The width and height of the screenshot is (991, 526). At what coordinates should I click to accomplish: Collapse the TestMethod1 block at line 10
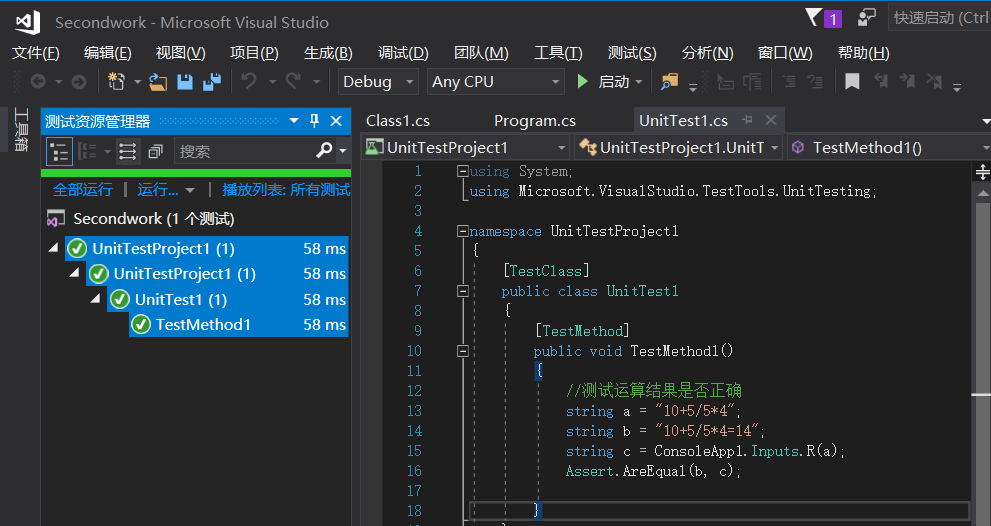[x=463, y=351]
